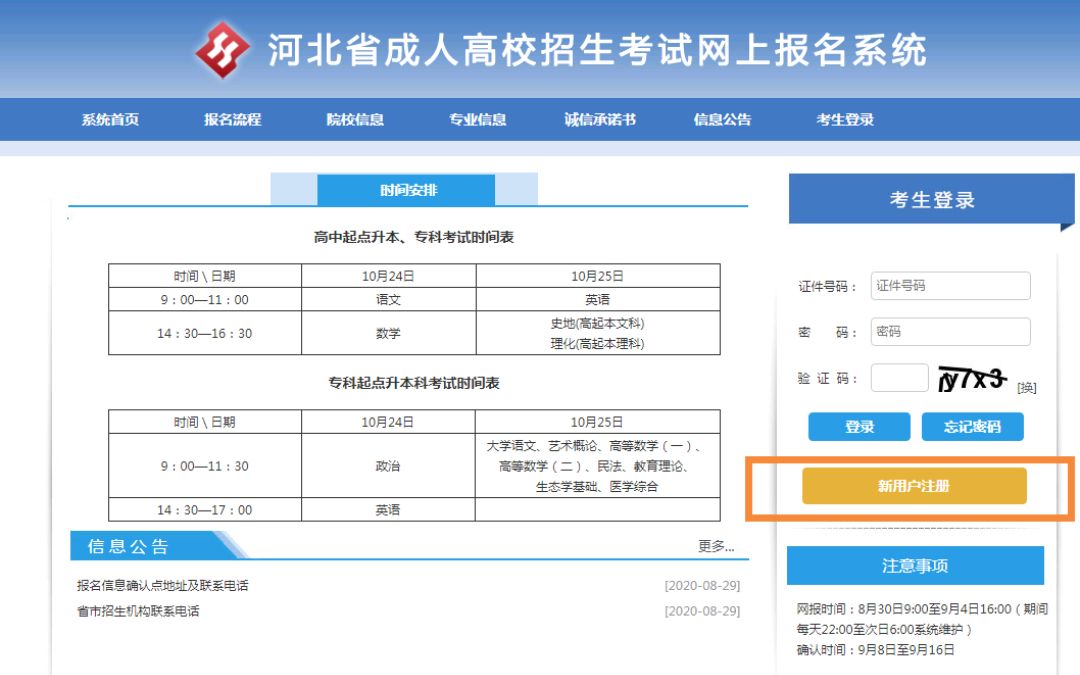Click the 忘记密码 button

[x=973, y=426]
